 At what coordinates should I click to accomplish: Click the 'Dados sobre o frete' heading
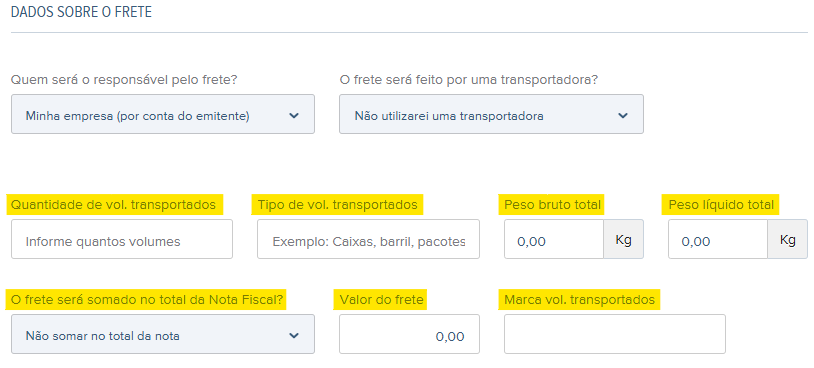click(82, 12)
